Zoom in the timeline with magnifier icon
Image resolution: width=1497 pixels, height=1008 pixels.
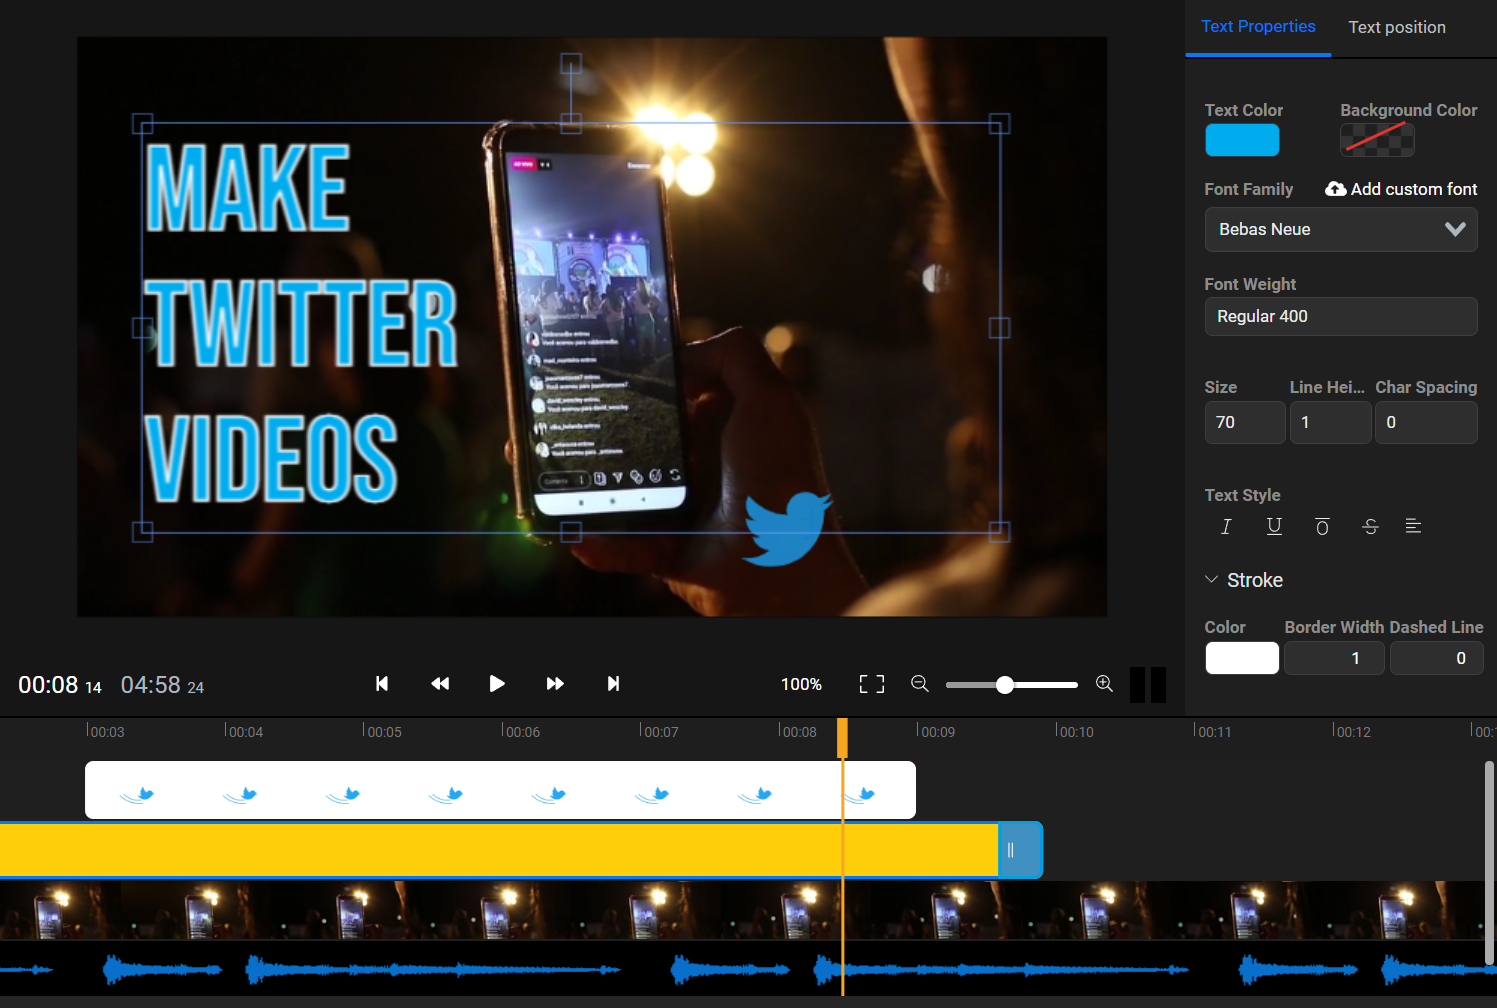click(1104, 684)
